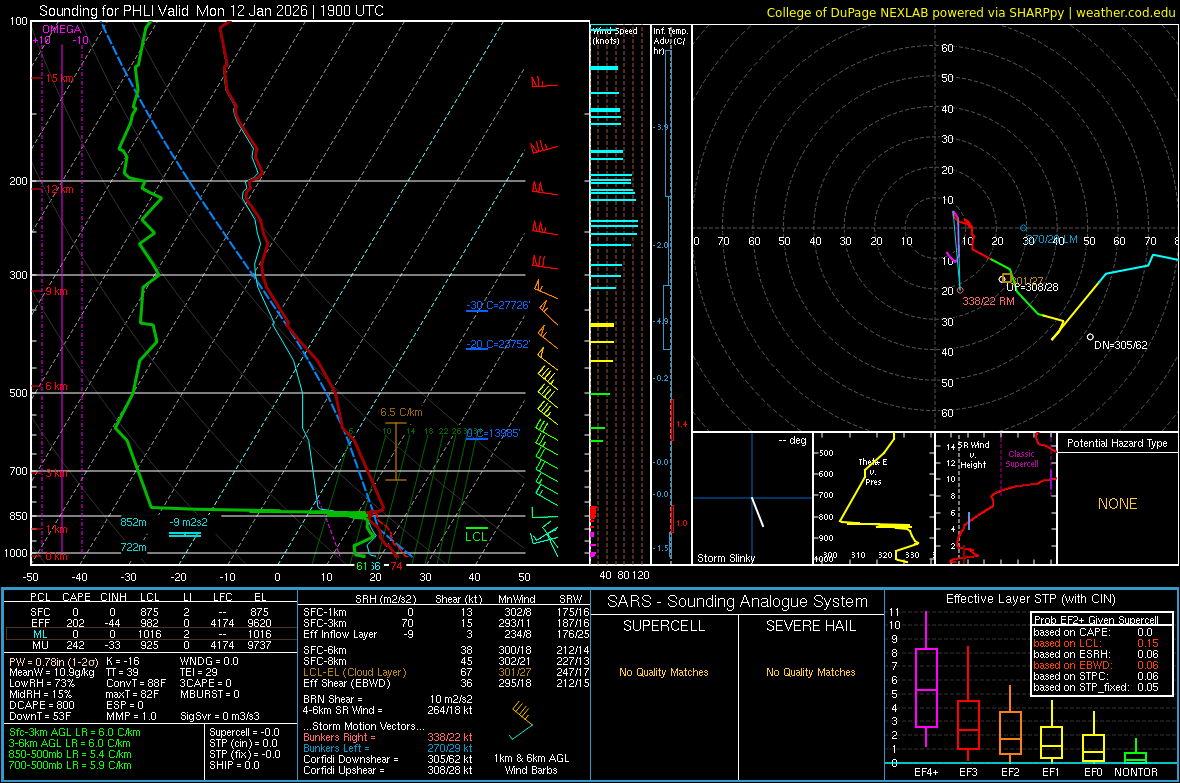Click the magenta 'Classic Supercell' label

[x=1022, y=459]
